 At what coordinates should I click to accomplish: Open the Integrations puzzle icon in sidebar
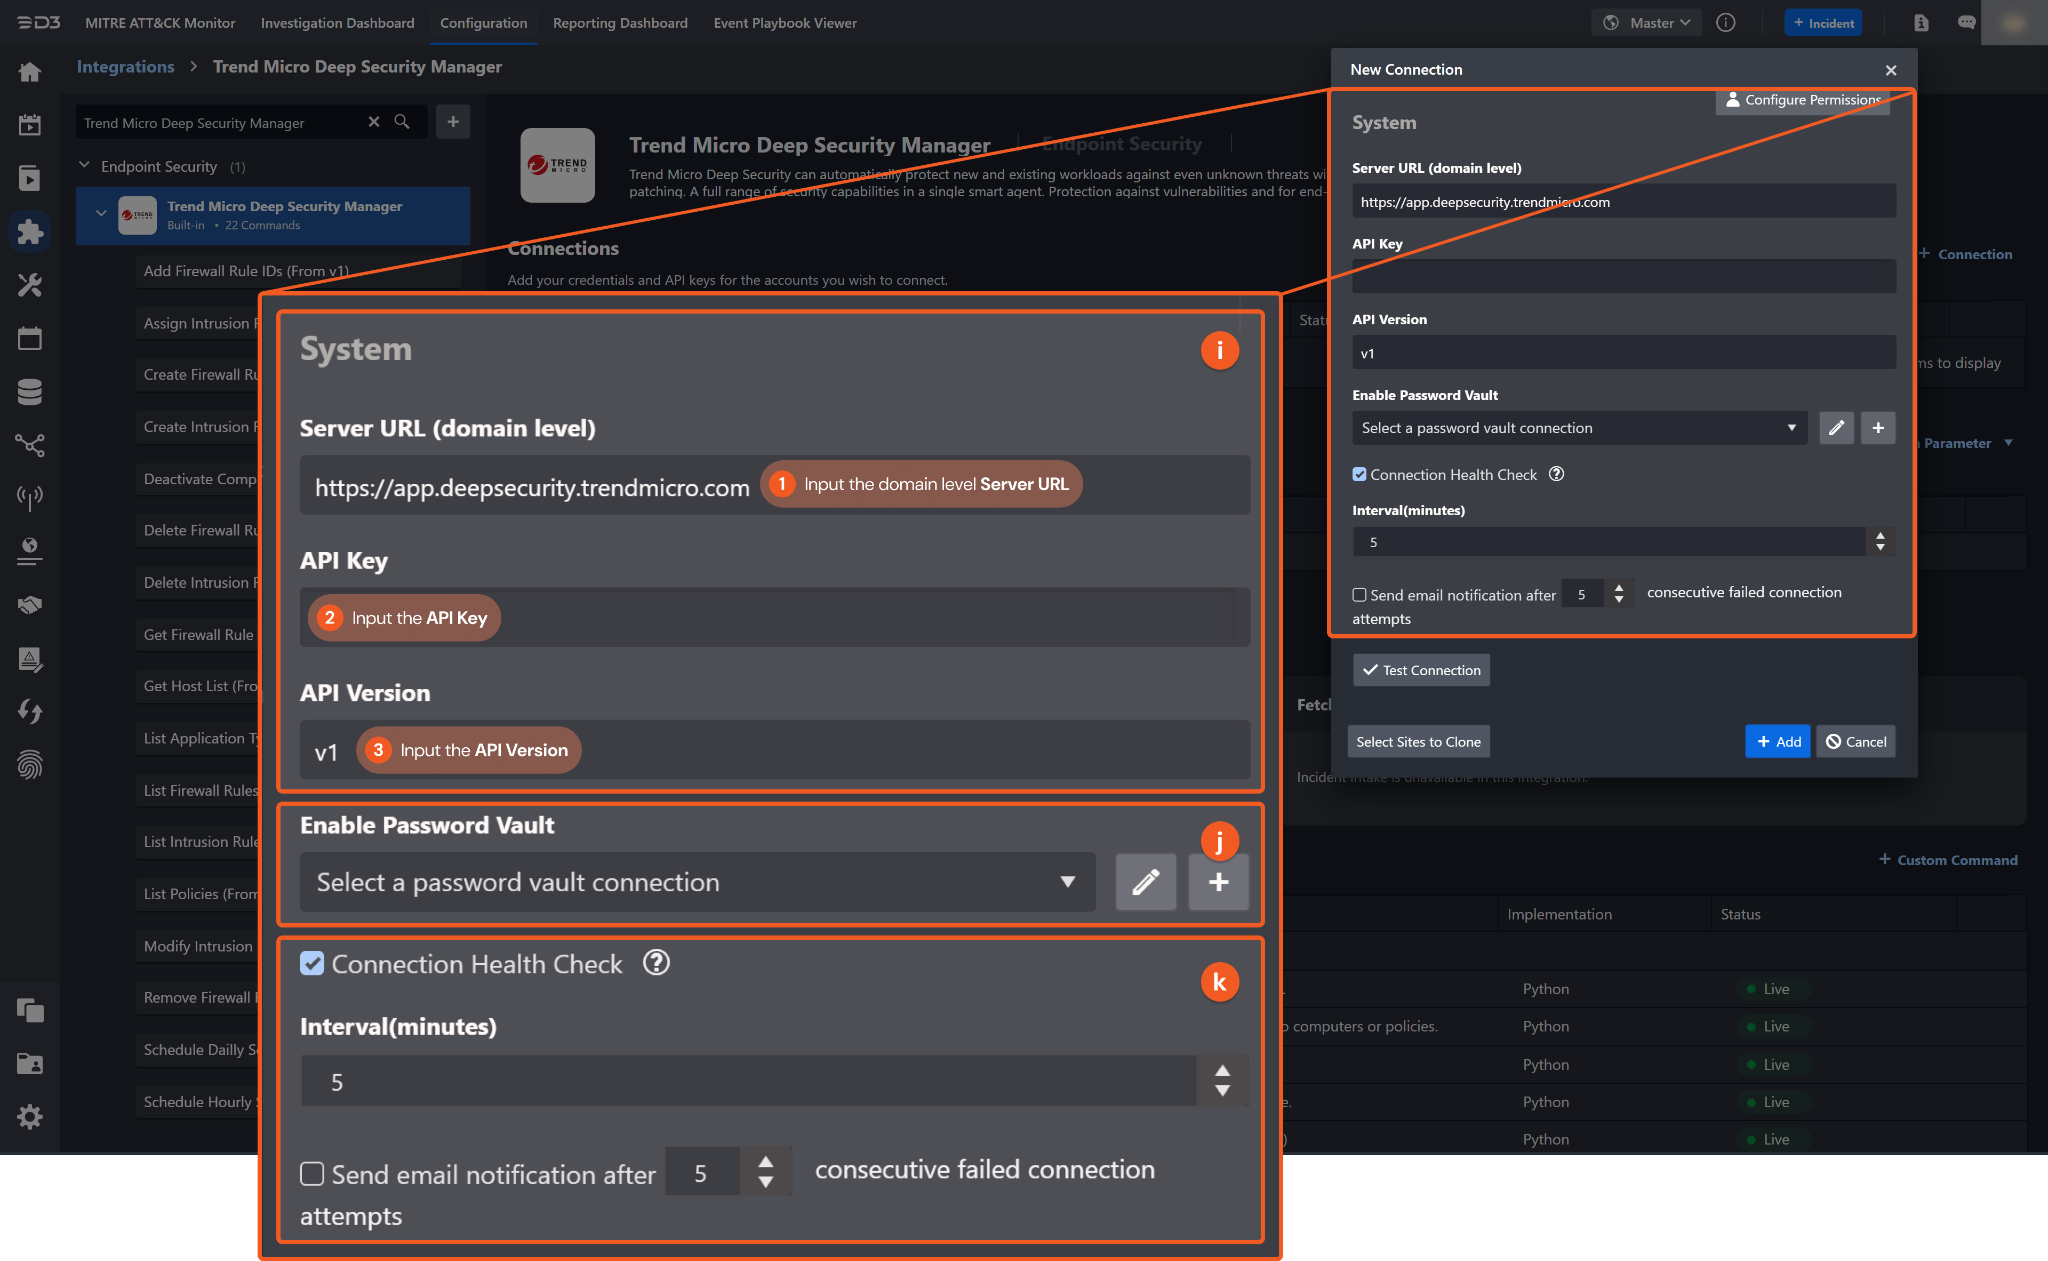pyautogui.click(x=30, y=232)
